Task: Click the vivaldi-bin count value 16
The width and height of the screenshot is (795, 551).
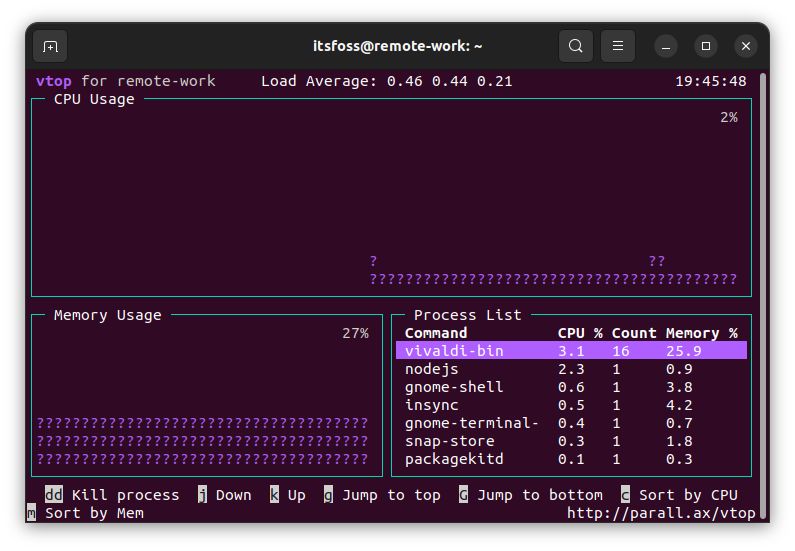Action: [x=621, y=351]
